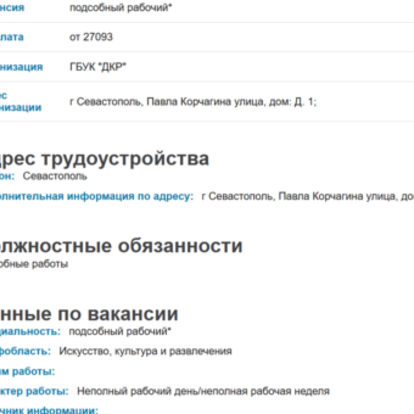
Task: Click heading 'лжностные обязанности'
Action: (121, 246)
